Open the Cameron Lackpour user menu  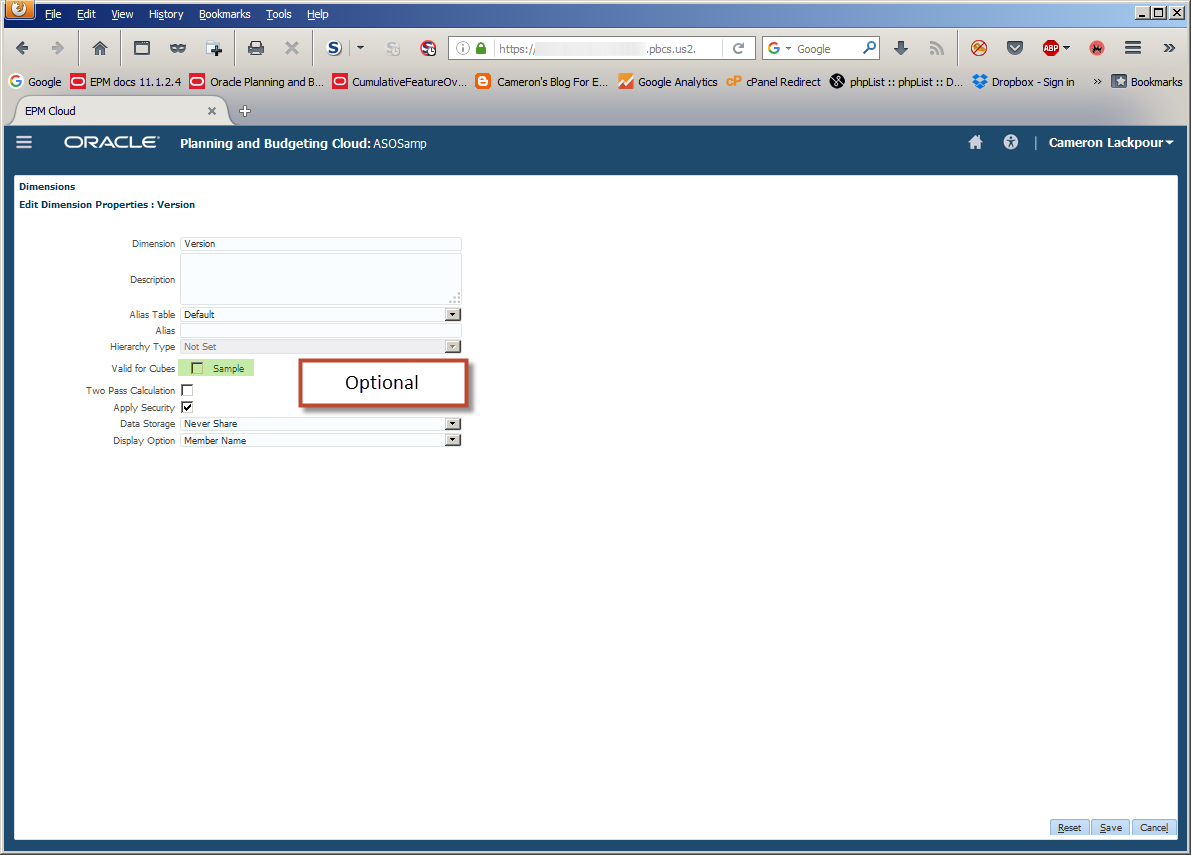[x=1110, y=143]
